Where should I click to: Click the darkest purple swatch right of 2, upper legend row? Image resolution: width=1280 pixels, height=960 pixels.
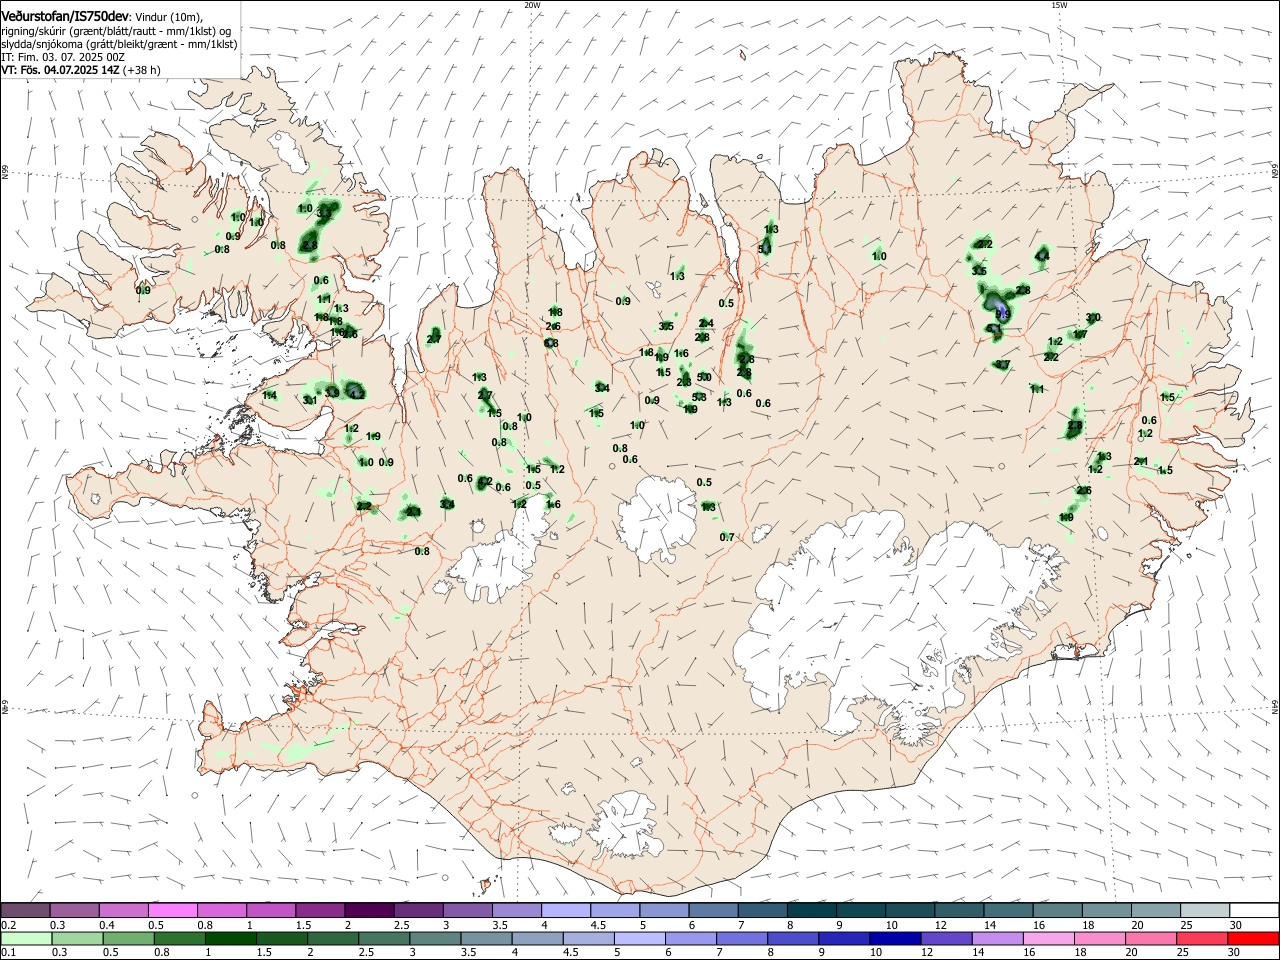point(369,911)
